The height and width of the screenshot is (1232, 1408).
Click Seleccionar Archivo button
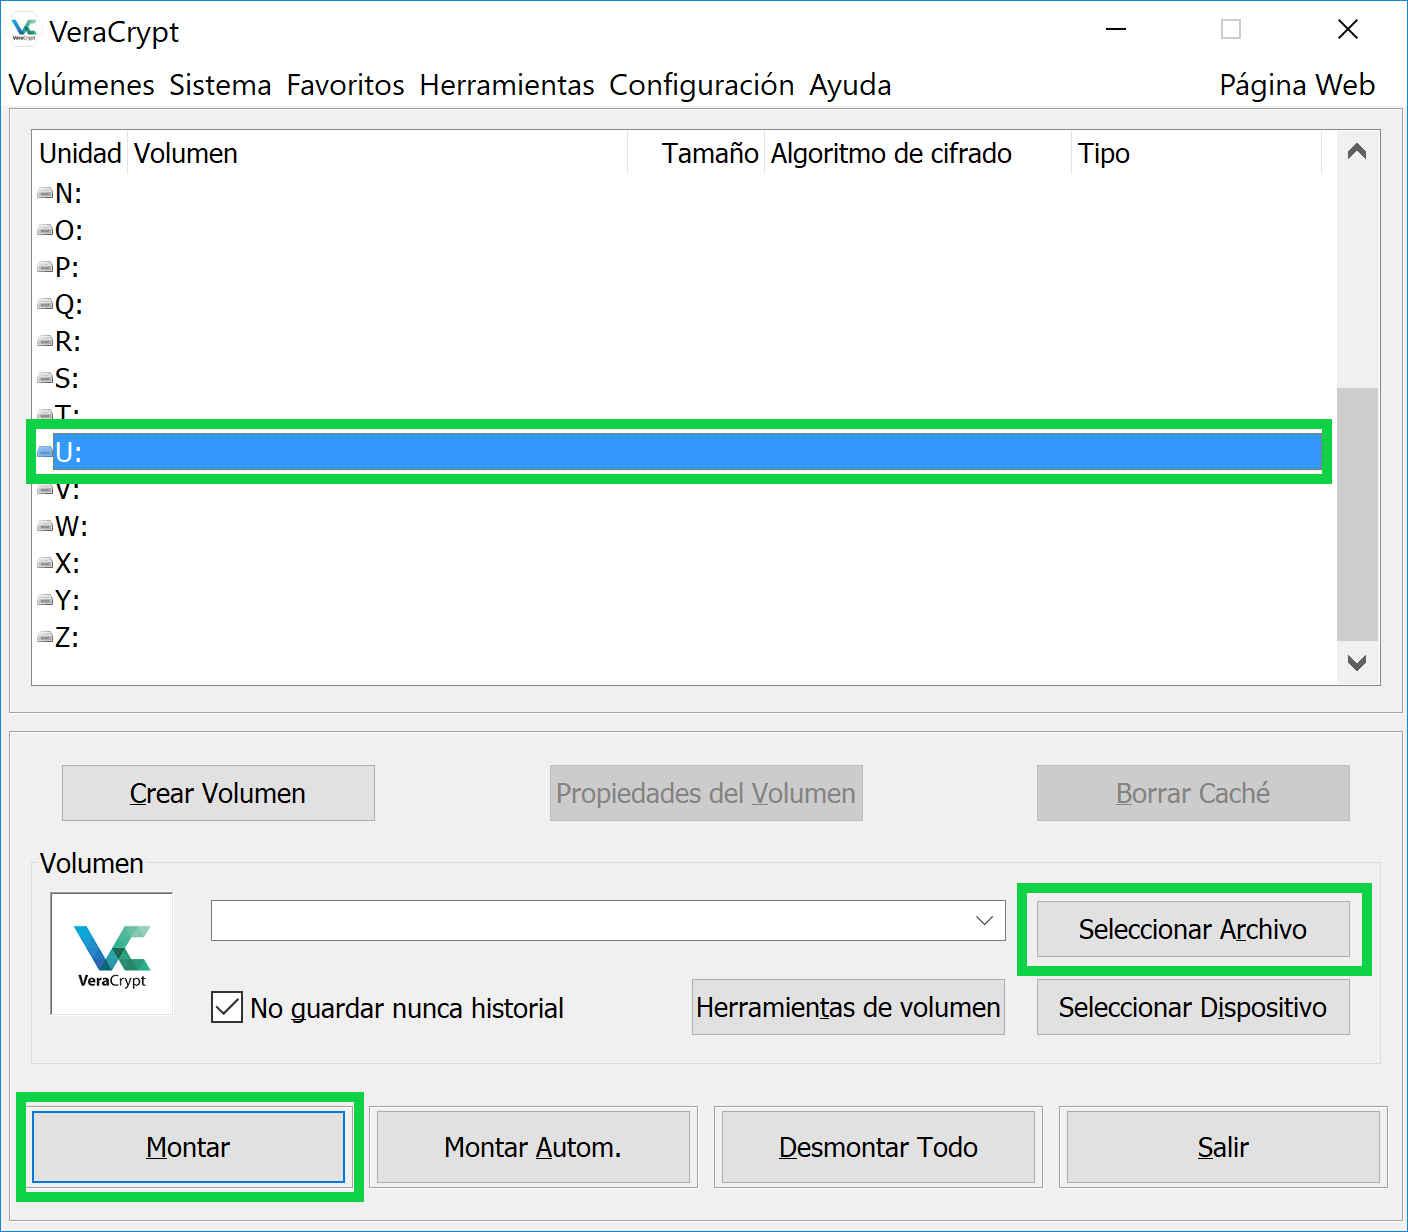[1193, 929]
